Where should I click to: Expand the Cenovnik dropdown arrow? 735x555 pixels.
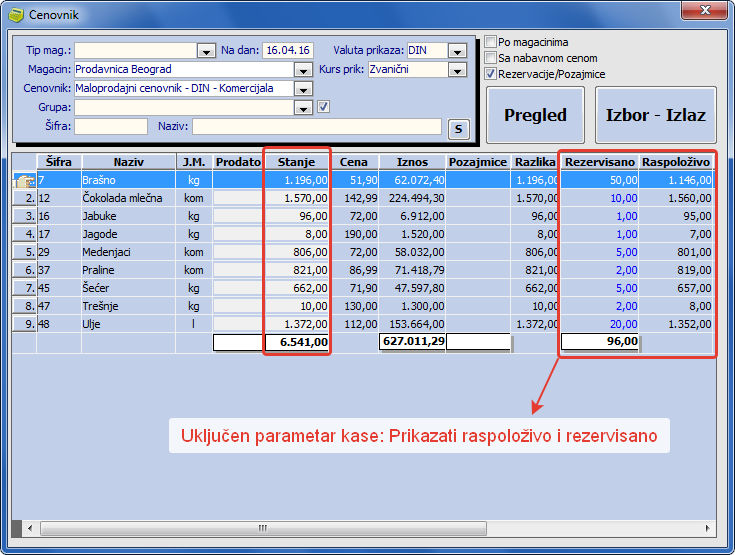point(303,89)
